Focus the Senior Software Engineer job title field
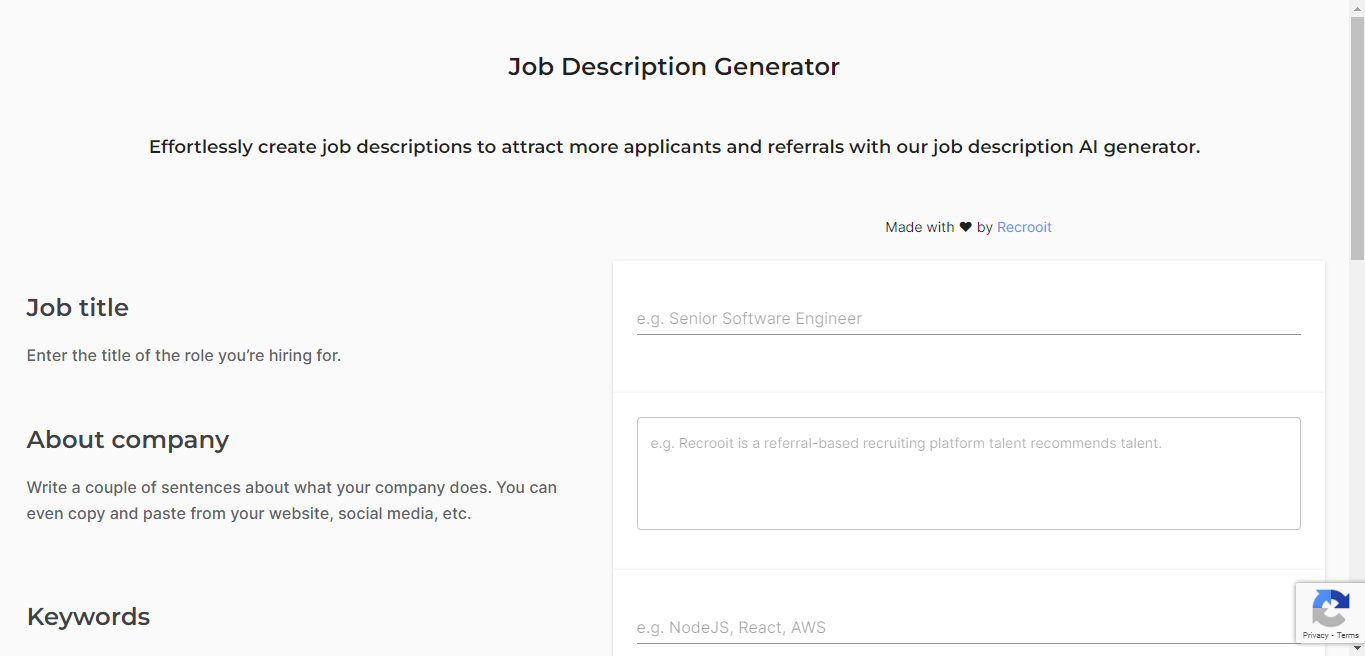Viewport: 1365px width, 656px height. point(968,318)
